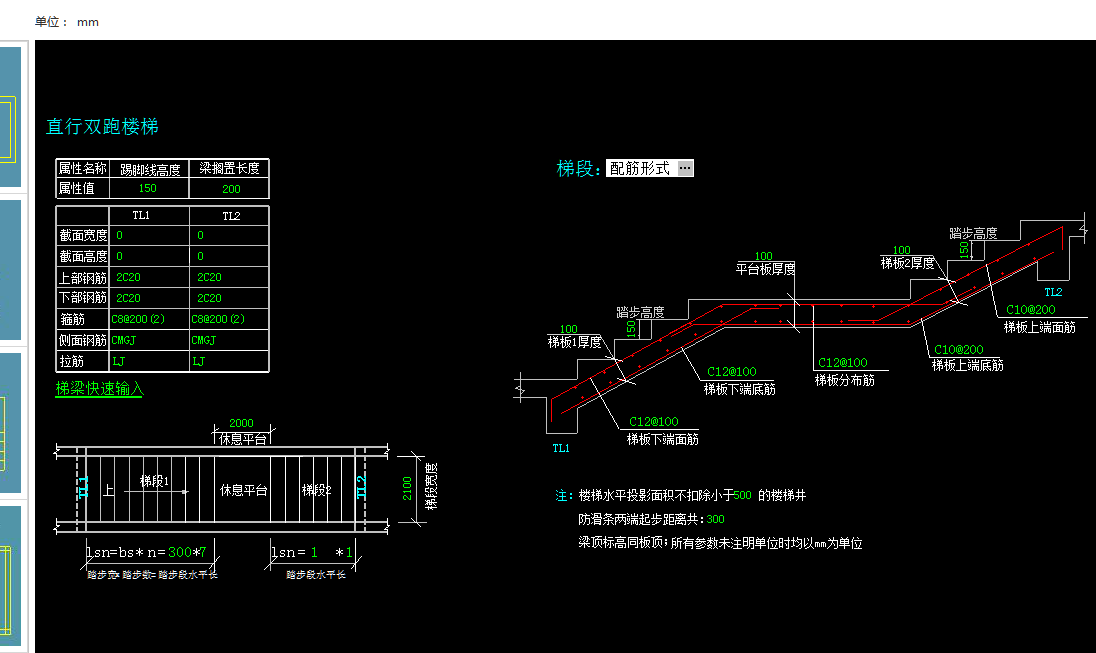Open the 配筋形式 ellipsis button
This screenshot has width=1096, height=653.
pyautogui.click(x=685, y=168)
